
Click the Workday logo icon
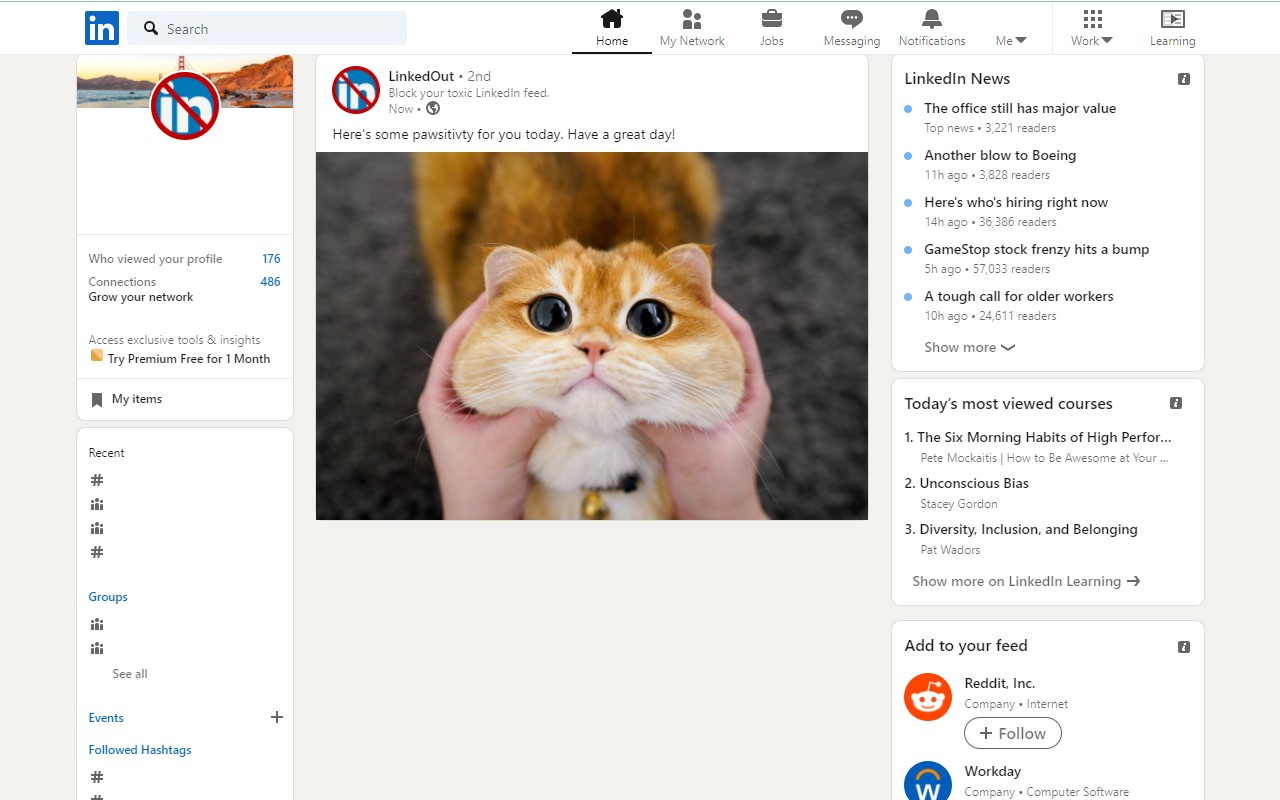[x=928, y=781]
